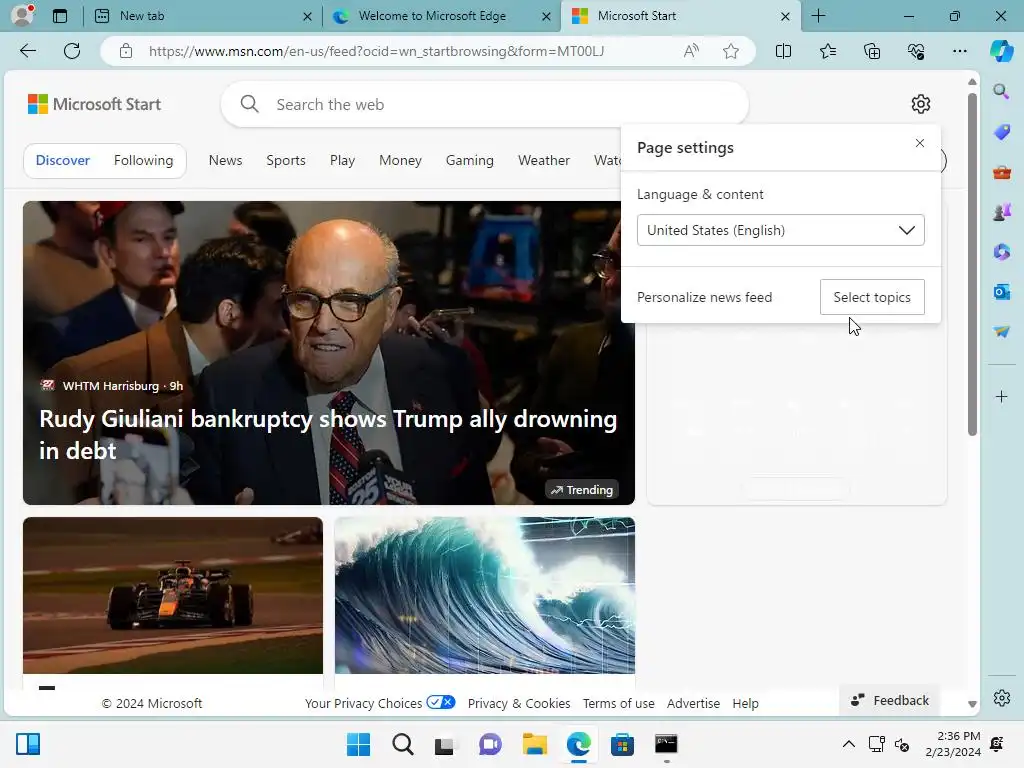Image resolution: width=1024 pixels, height=768 pixels.
Task: Open the ocean wave article thumbnail
Action: 485,595
